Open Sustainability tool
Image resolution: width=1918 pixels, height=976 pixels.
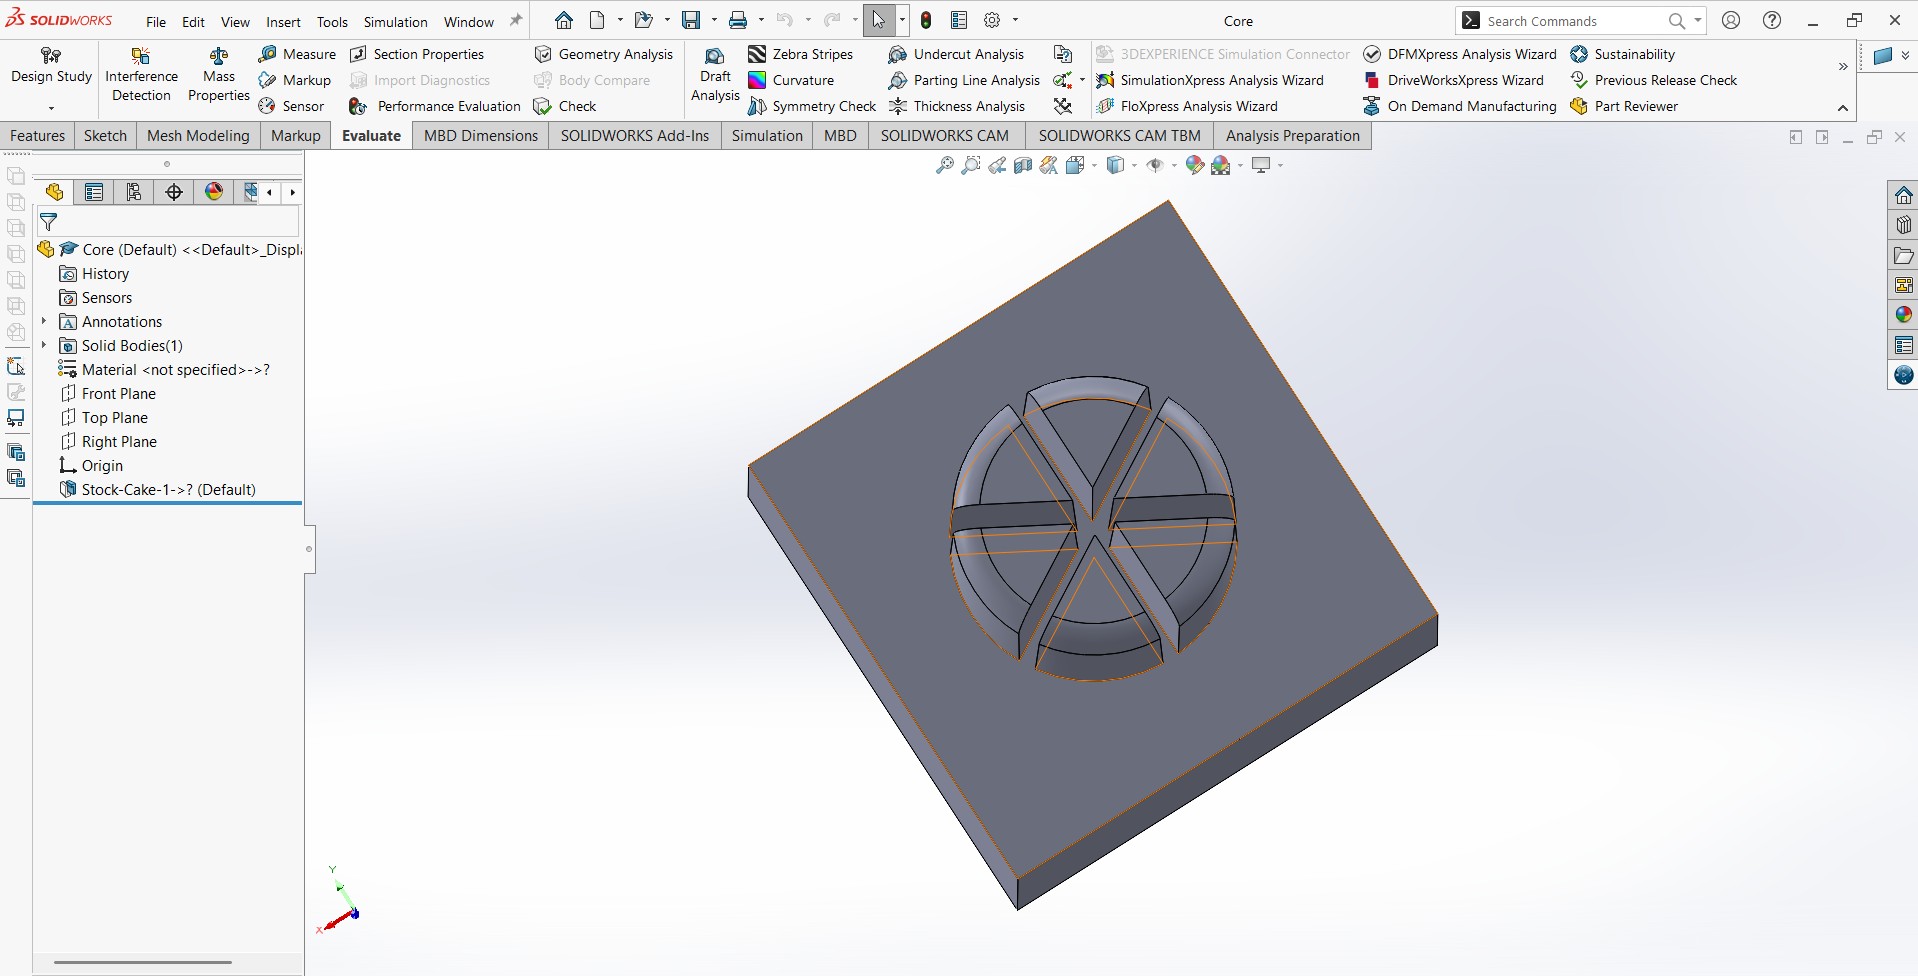point(1623,54)
